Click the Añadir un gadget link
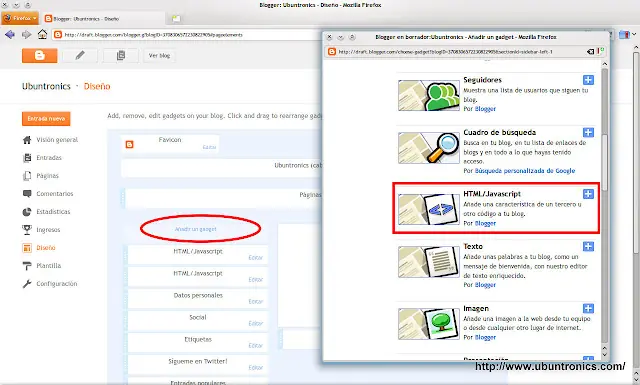This screenshot has width=640, height=385. coord(196,229)
